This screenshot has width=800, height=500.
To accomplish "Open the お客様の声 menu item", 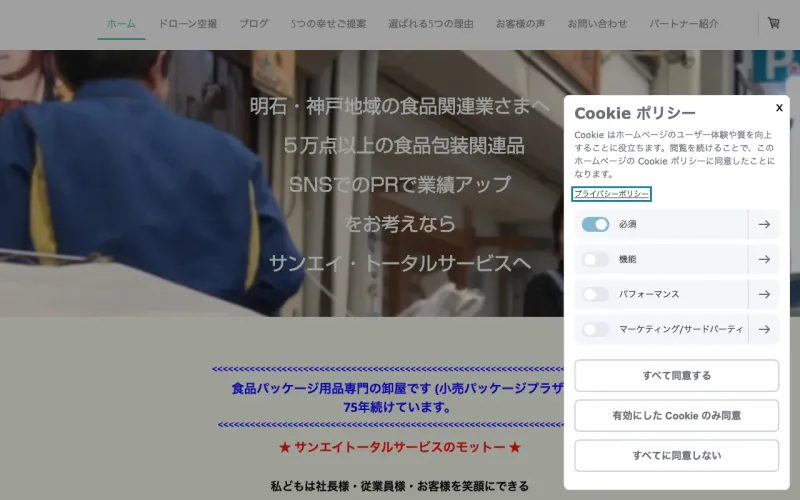I will [520, 23].
